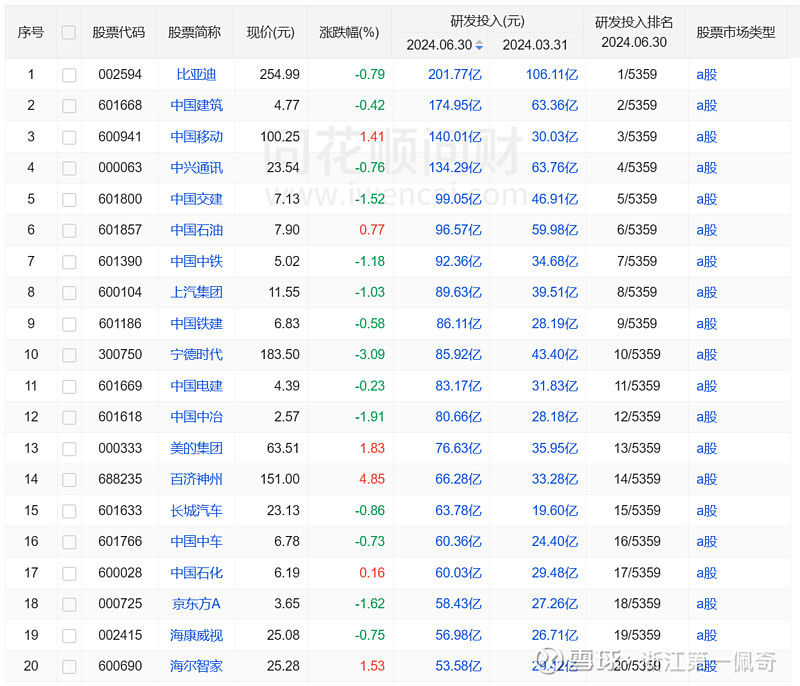The height and width of the screenshot is (686, 800).
Task: Tick the 宁德时代 row checkbox
Action: [x=69, y=355]
